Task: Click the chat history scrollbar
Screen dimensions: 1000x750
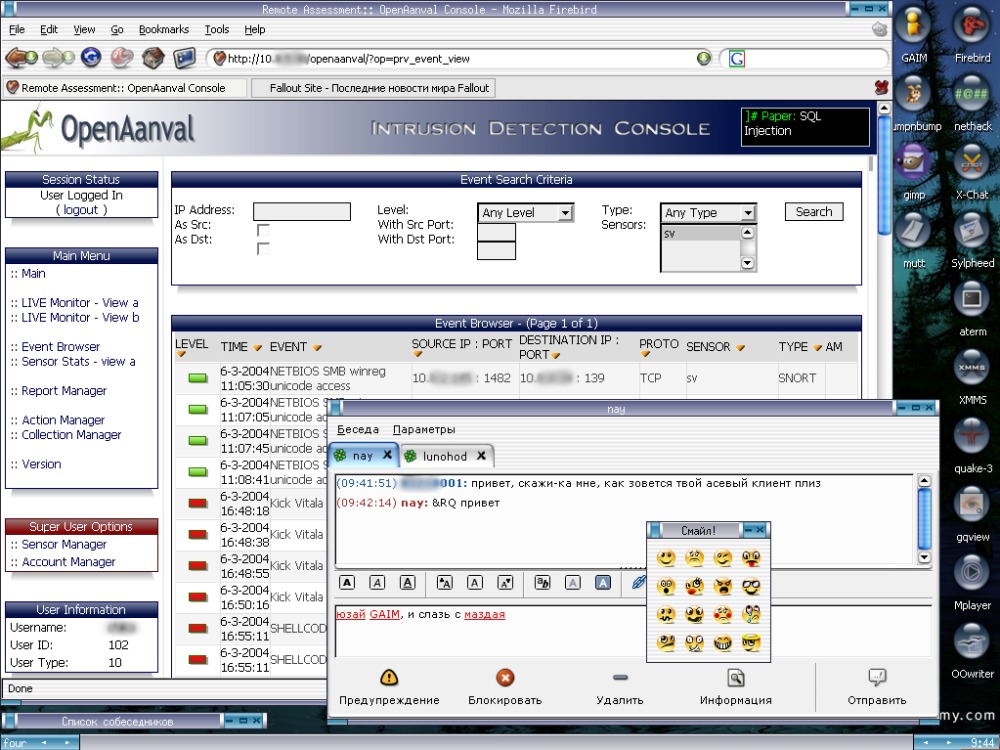Action: tap(924, 518)
